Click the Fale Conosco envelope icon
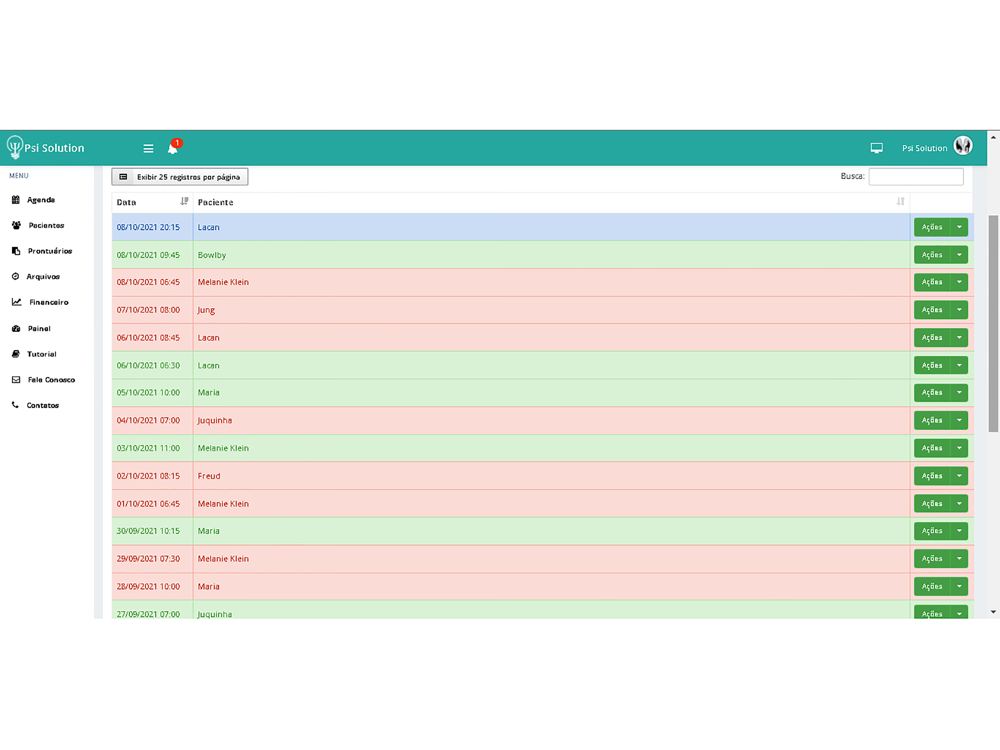Viewport: 1000px width, 750px height. point(16,379)
